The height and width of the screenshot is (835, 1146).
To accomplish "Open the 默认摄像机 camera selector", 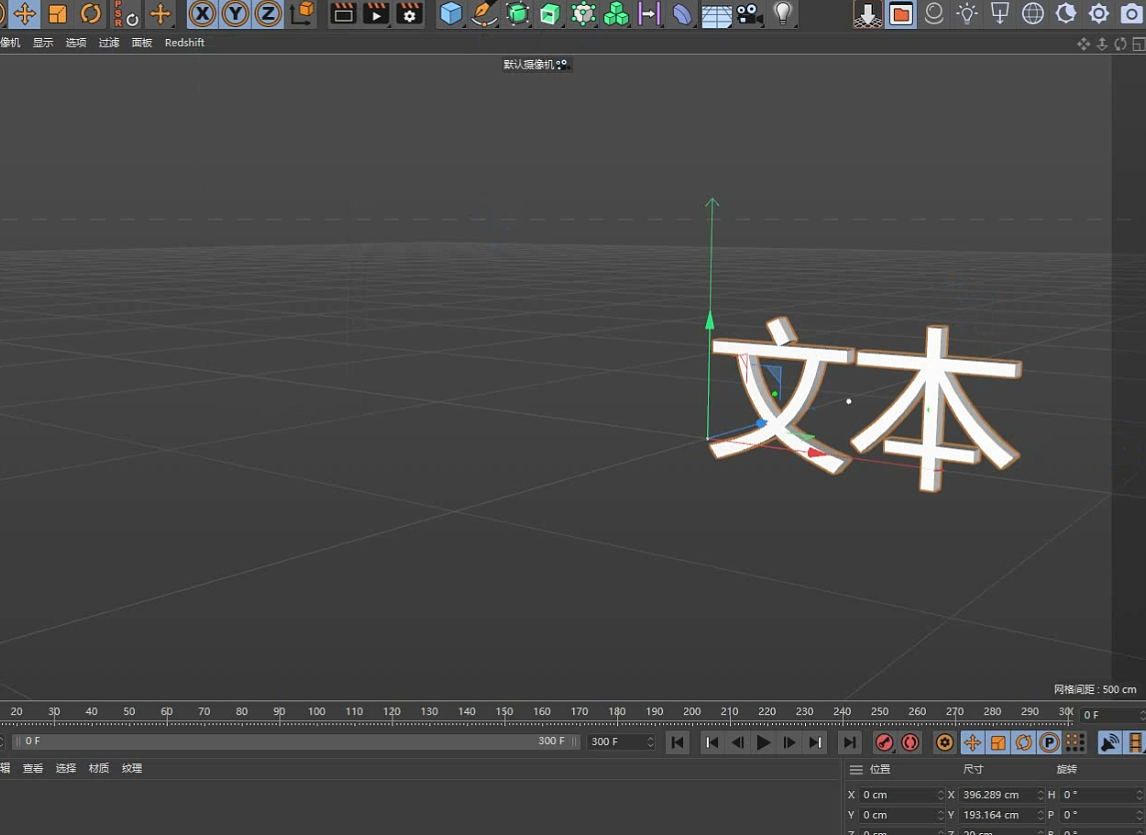I will (537, 64).
